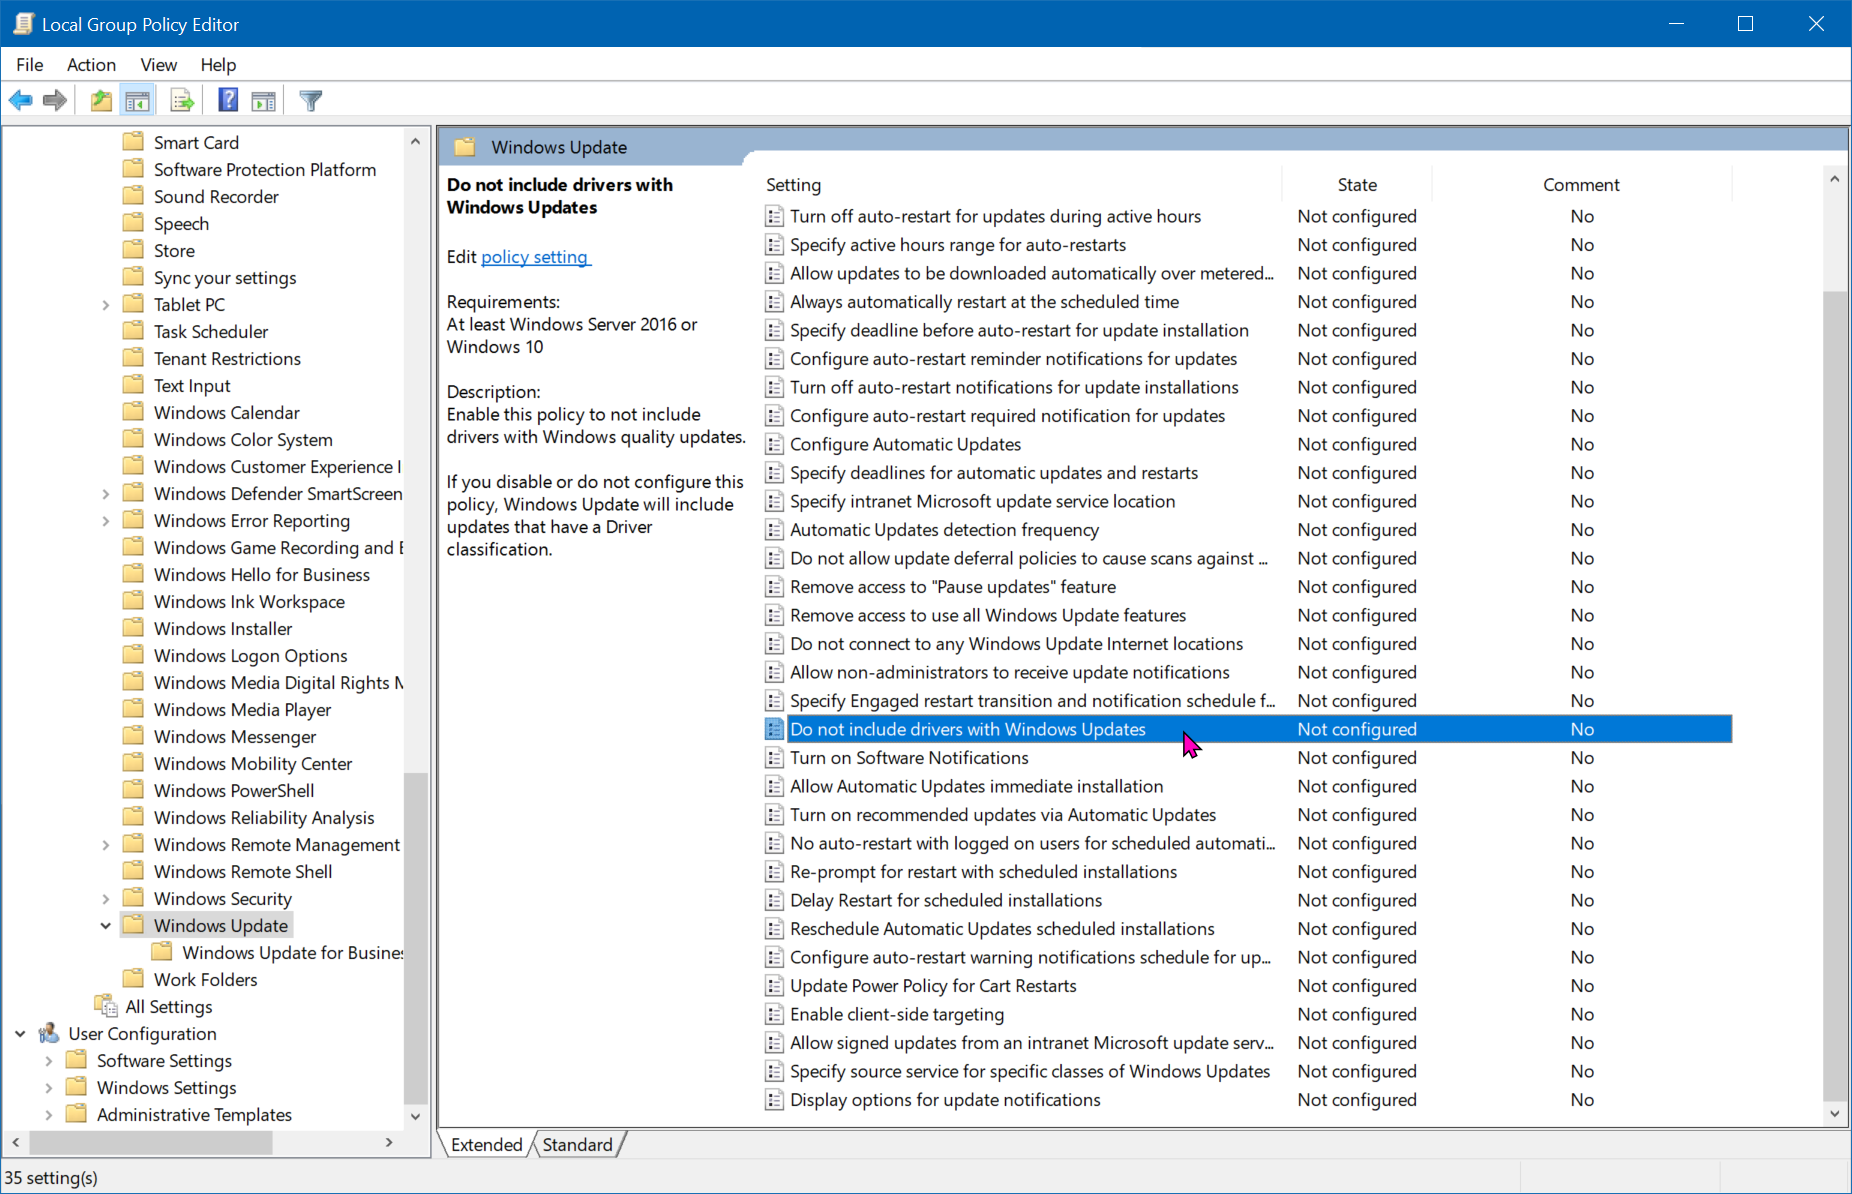Collapse the Windows Update tree node
This screenshot has height=1194, width=1852.
(x=106, y=926)
